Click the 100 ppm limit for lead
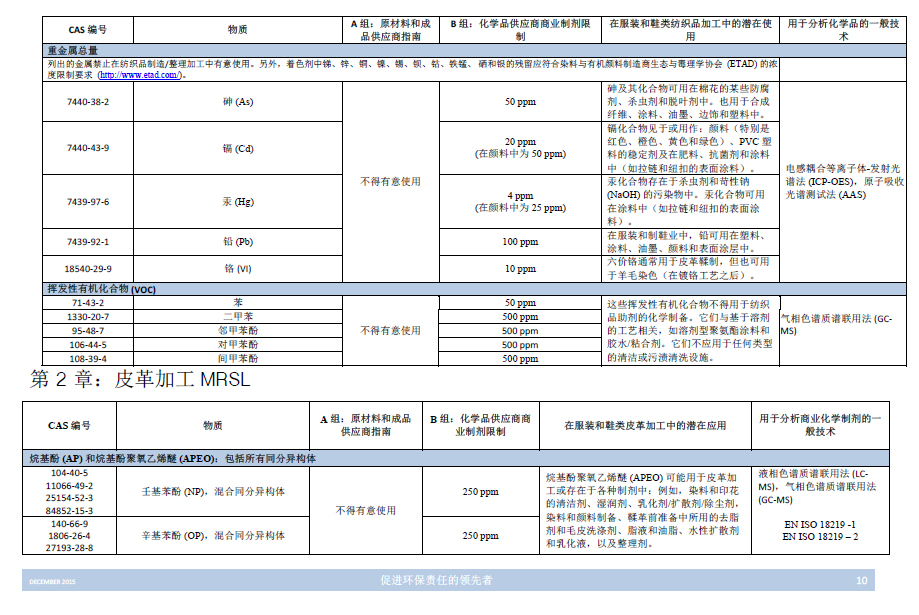919x615 pixels. (x=520, y=242)
